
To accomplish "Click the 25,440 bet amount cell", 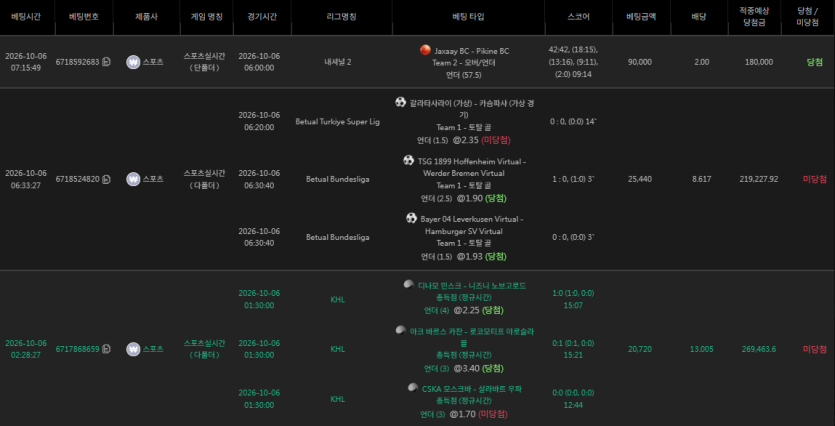I will pos(639,179).
